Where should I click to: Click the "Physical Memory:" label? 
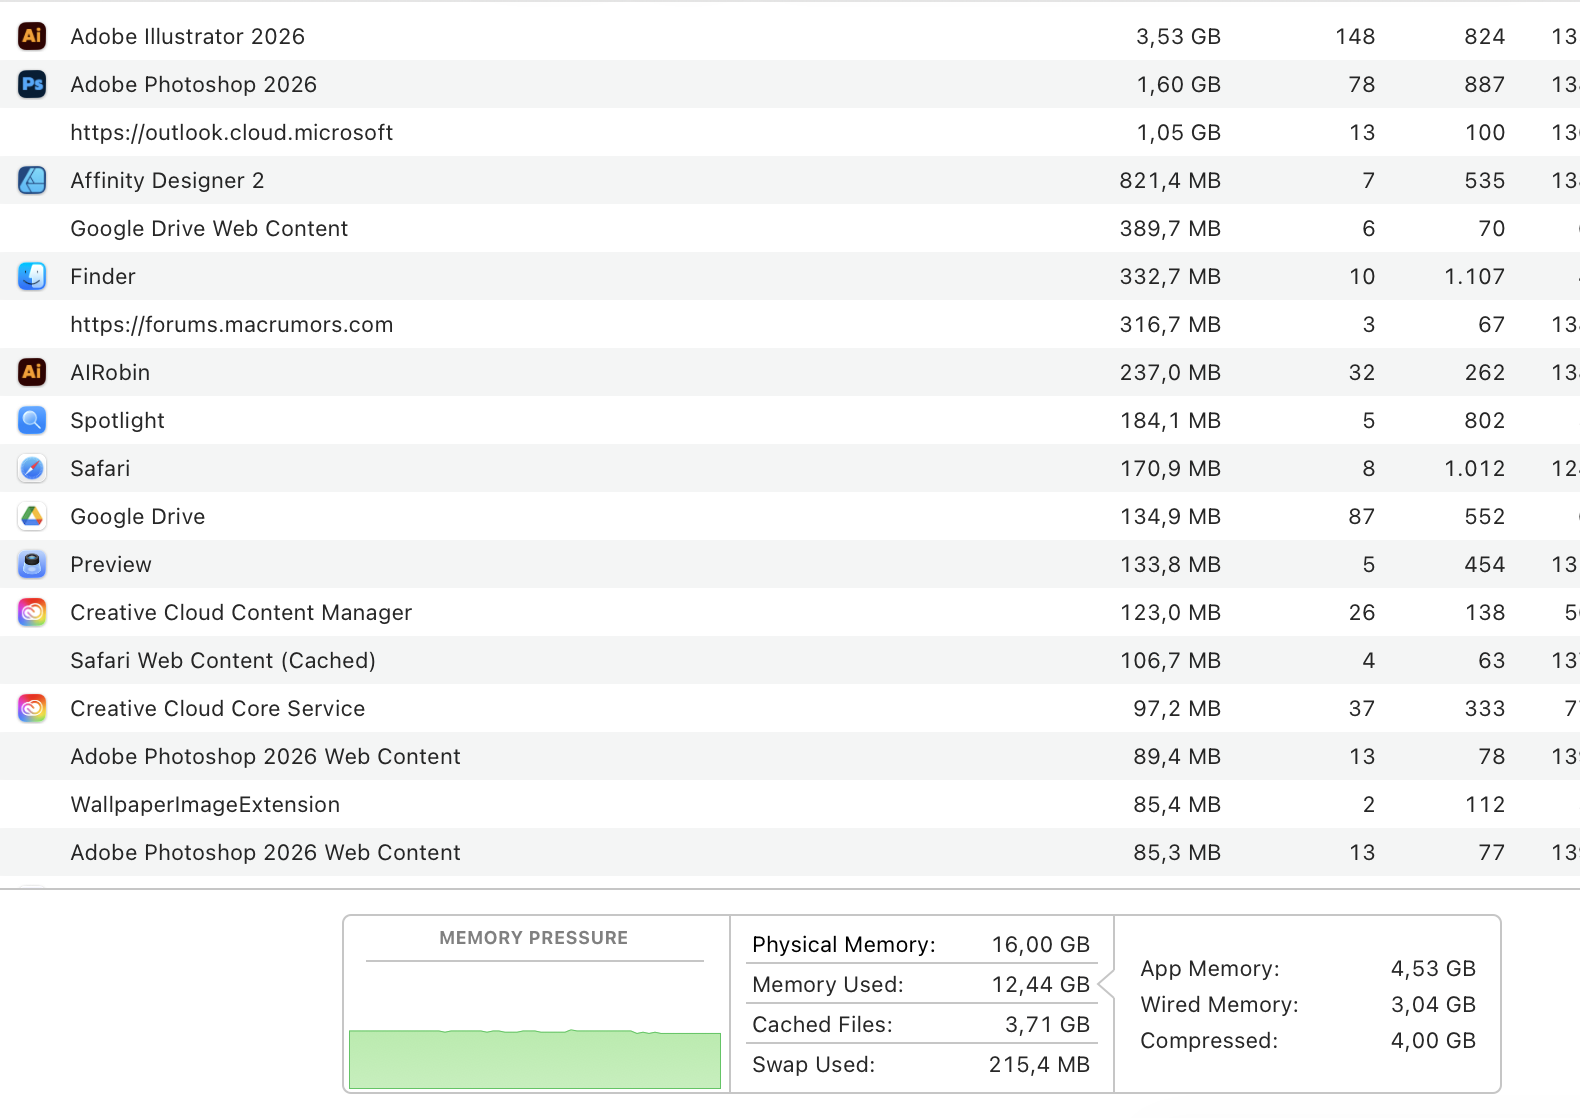844,944
